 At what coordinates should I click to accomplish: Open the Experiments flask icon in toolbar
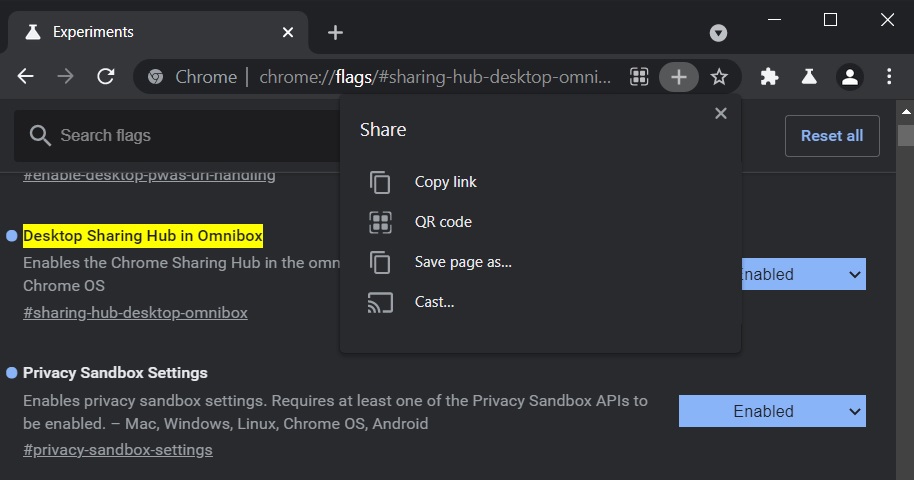coord(809,77)
